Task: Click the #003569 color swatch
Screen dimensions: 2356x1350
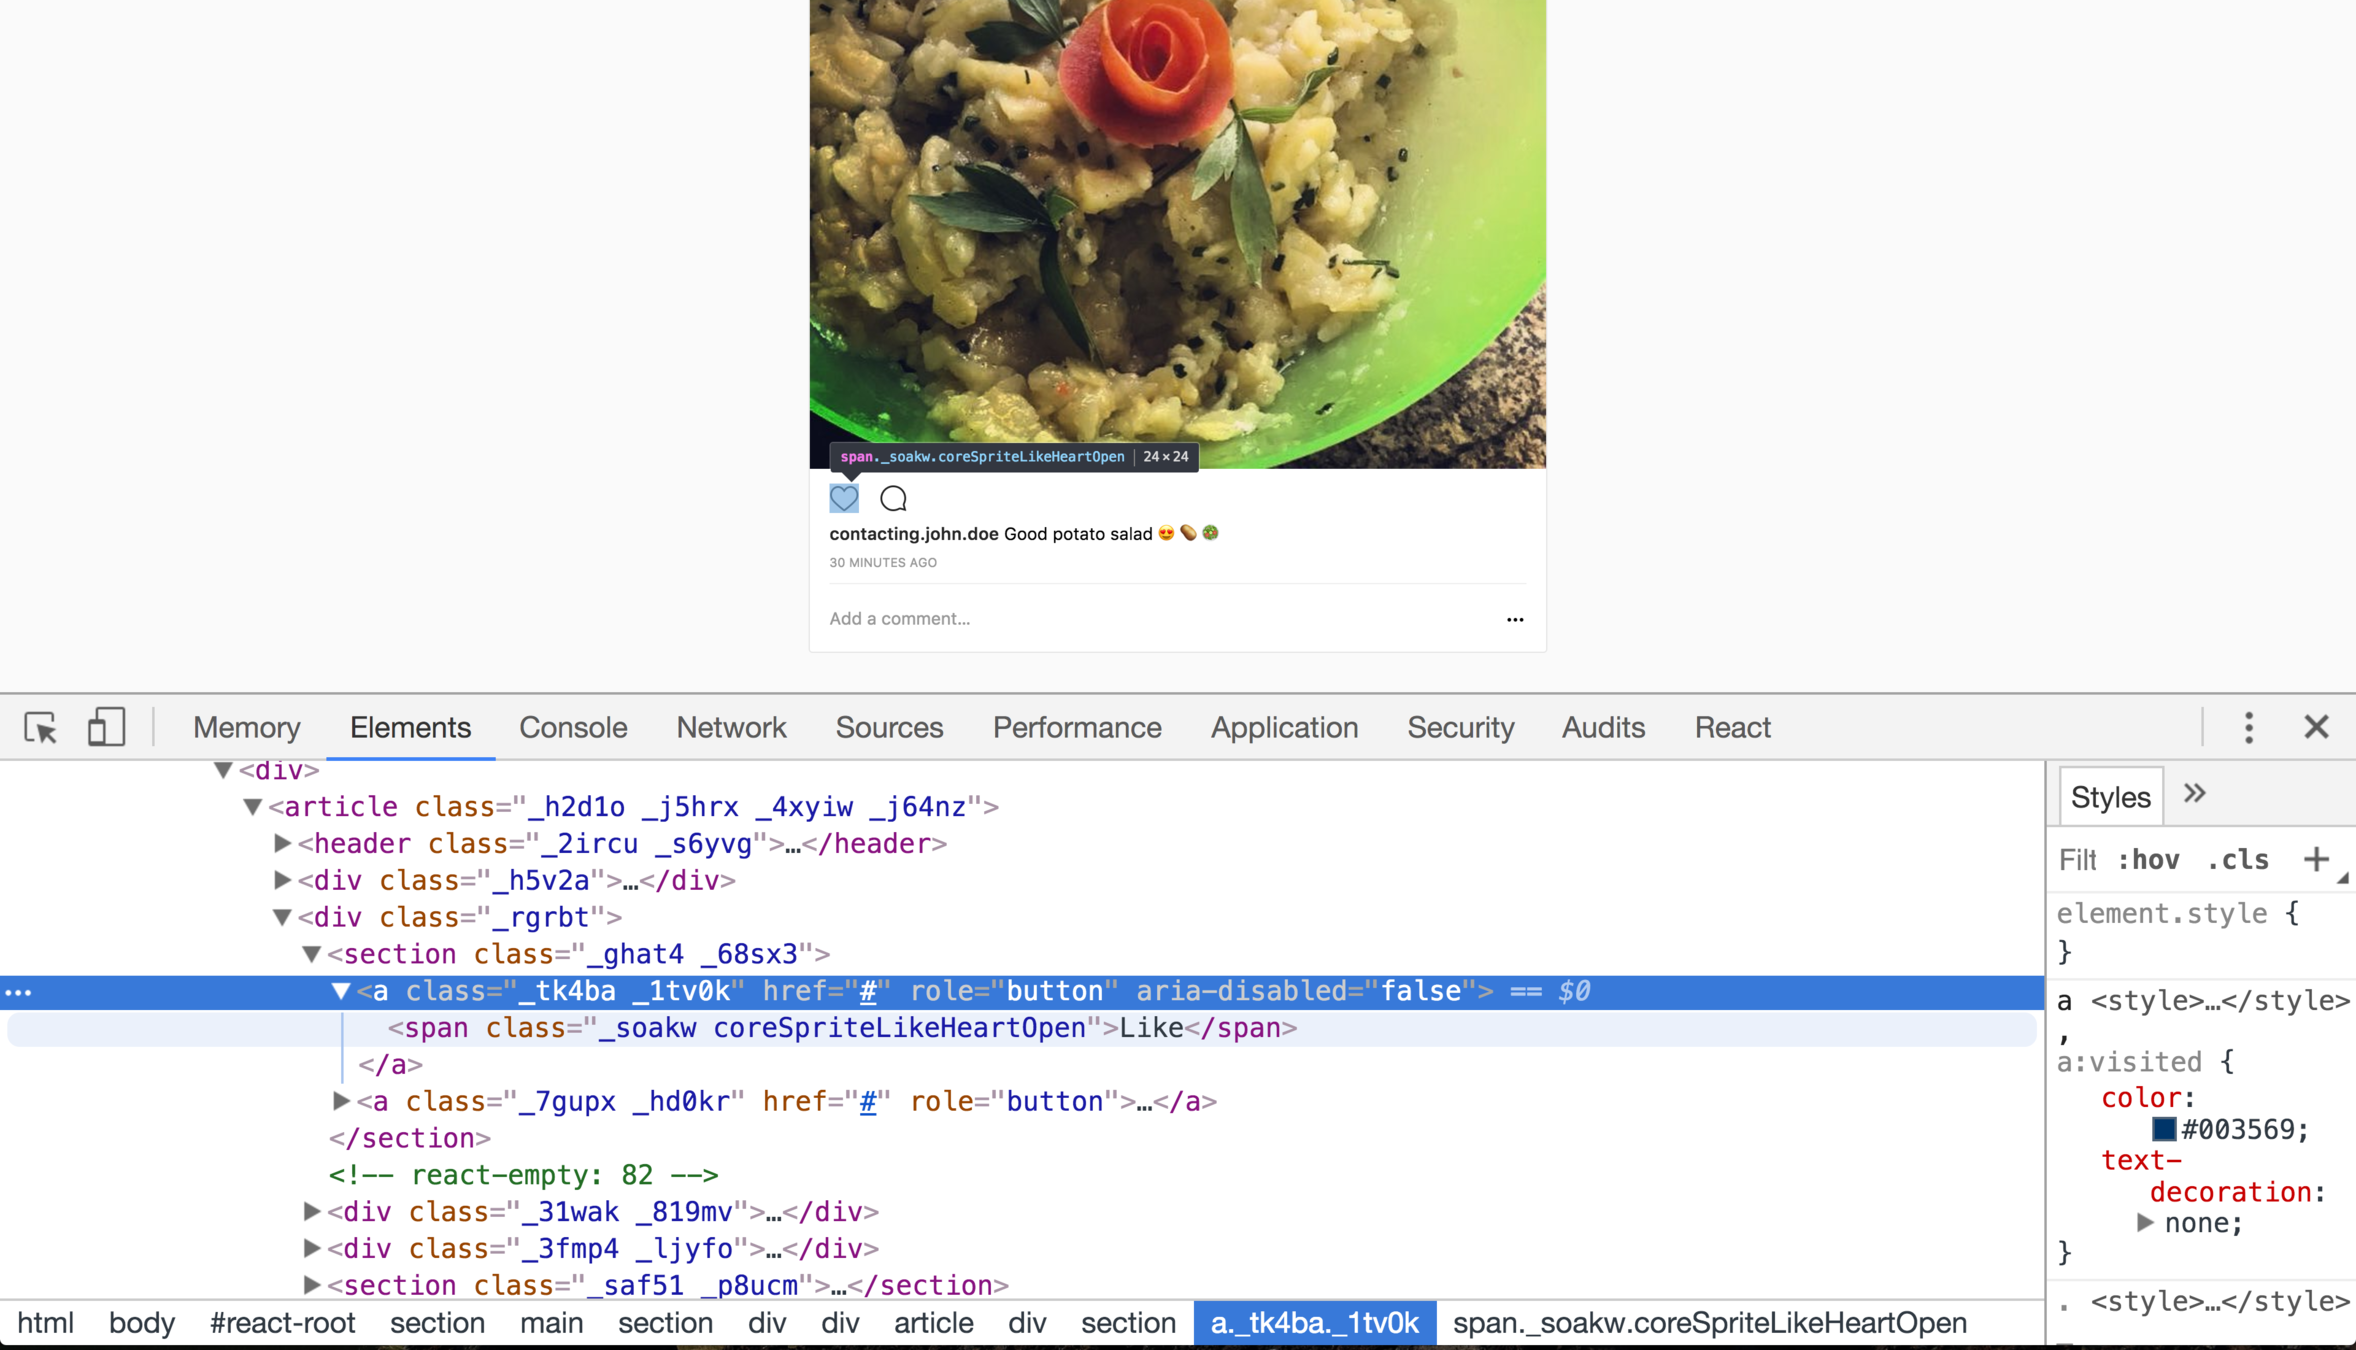Action: point(2164,1129)
